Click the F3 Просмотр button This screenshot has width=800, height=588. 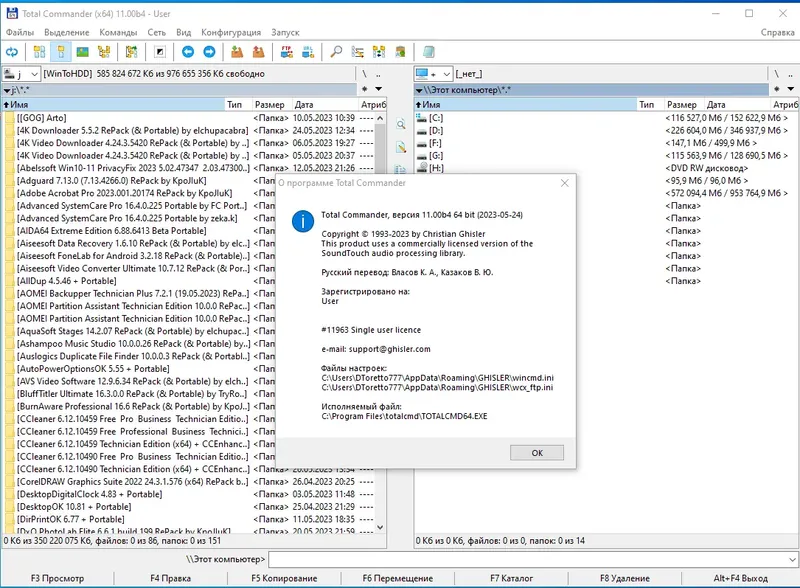tap(57, 578)
